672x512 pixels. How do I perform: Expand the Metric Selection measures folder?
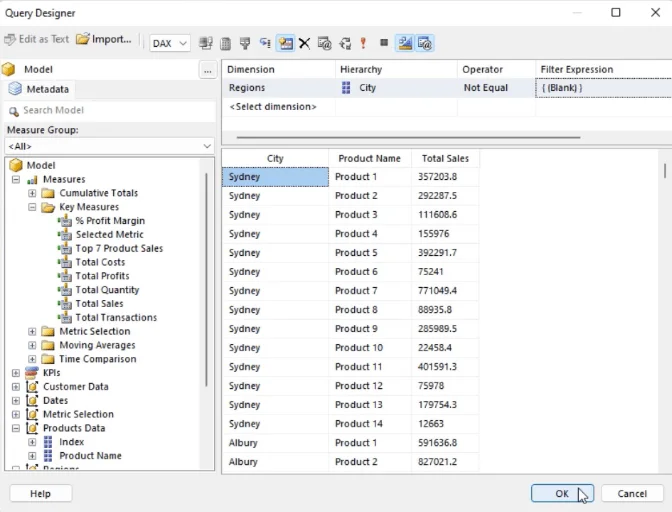32,332
